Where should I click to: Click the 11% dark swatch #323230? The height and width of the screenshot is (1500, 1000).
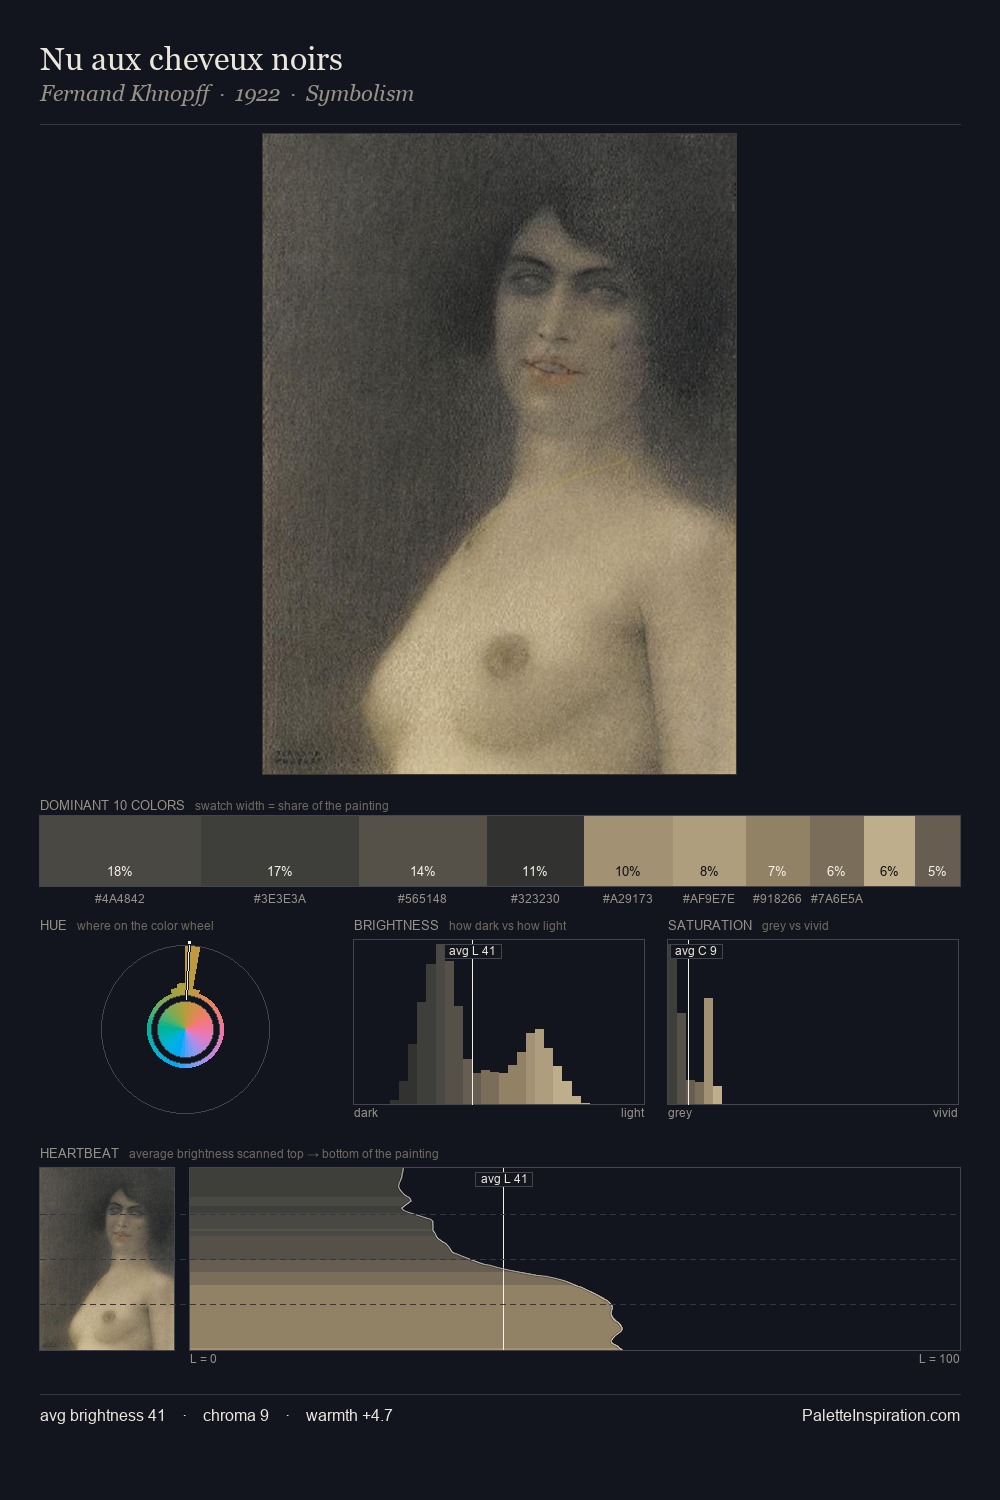535,851
